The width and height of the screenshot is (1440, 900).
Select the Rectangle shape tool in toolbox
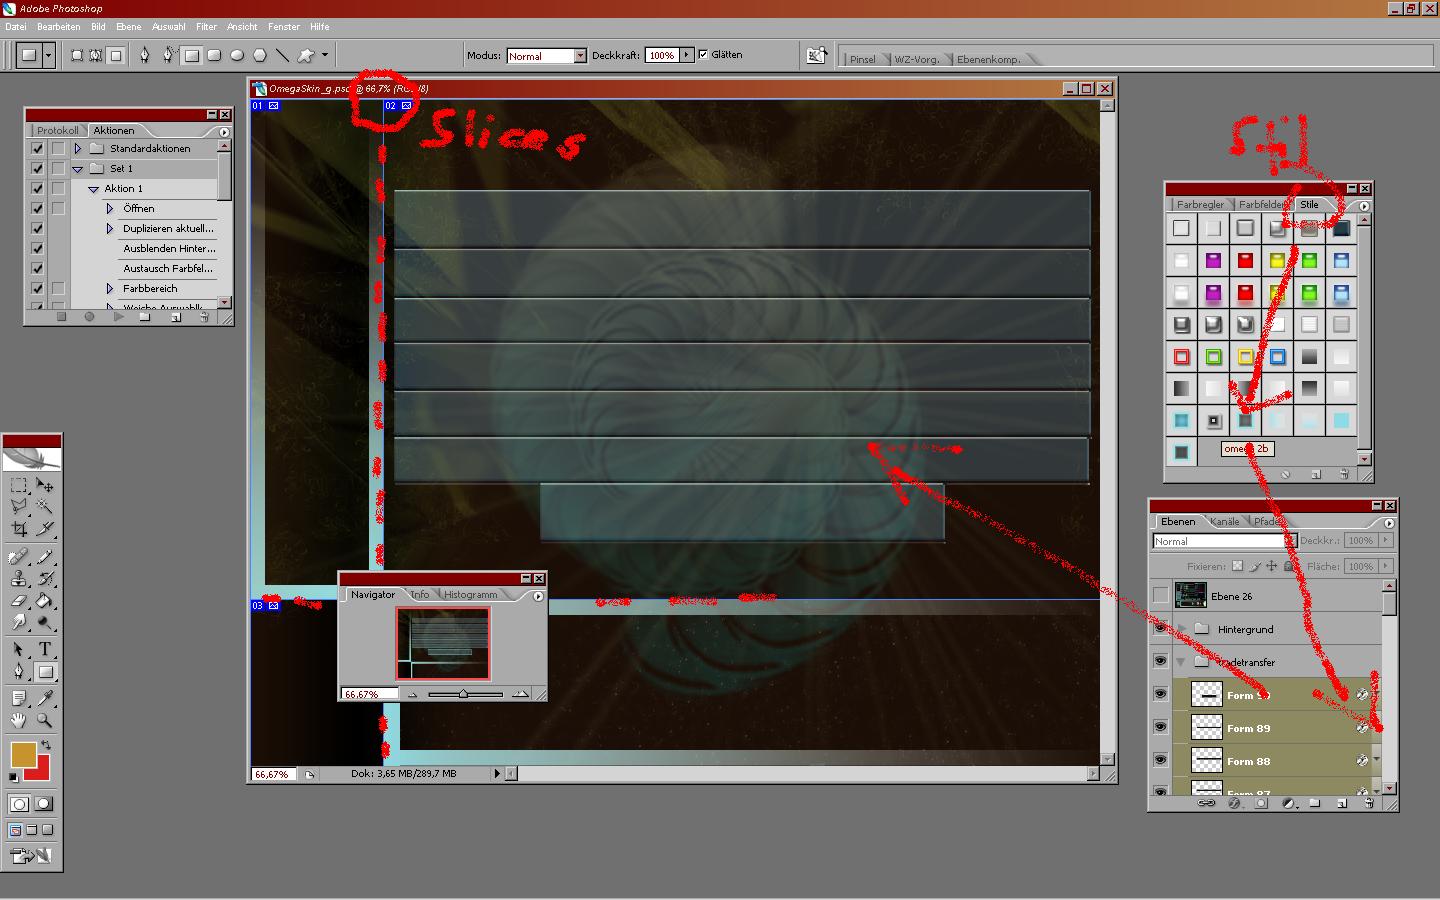click(x=45, y=672)
